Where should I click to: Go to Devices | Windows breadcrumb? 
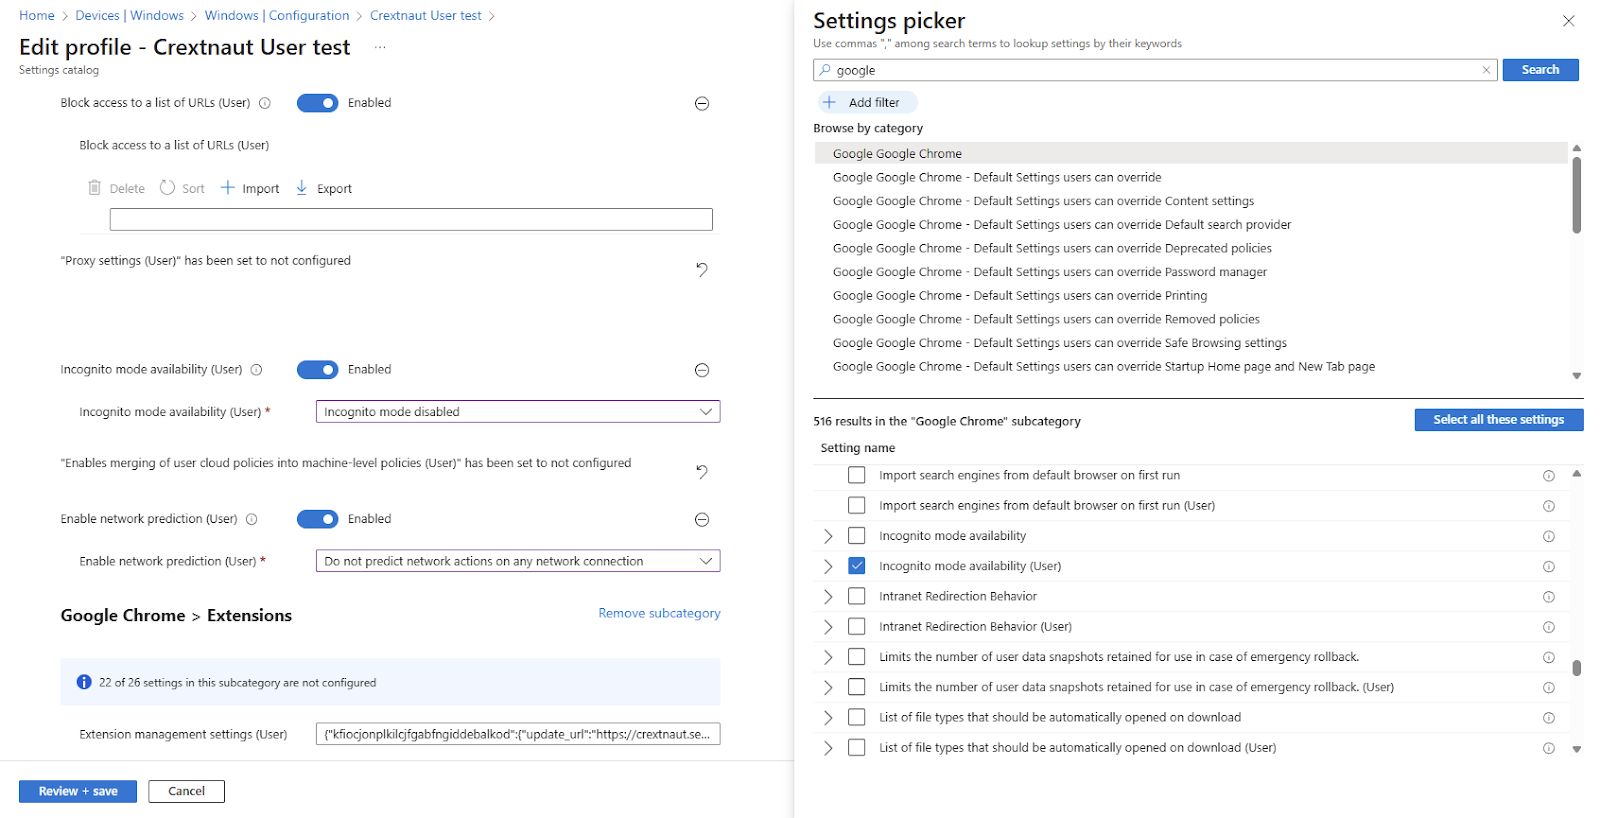pos(130,16)
